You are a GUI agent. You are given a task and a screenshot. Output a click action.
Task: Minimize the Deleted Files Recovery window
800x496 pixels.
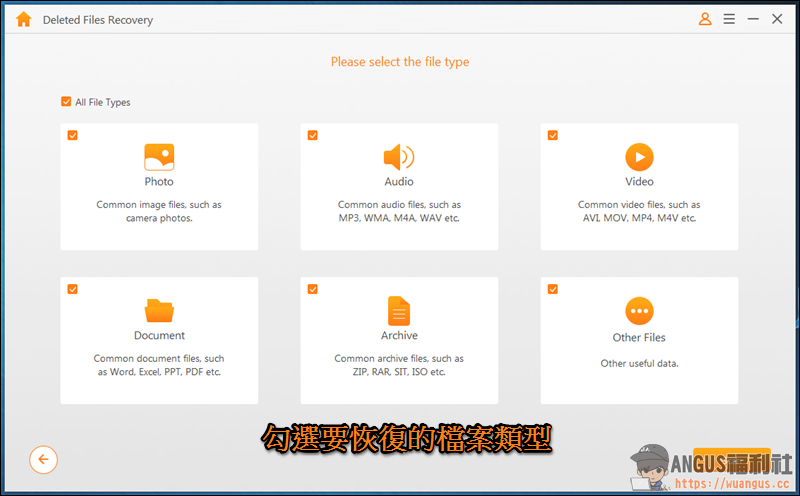(x=753, y=19)
